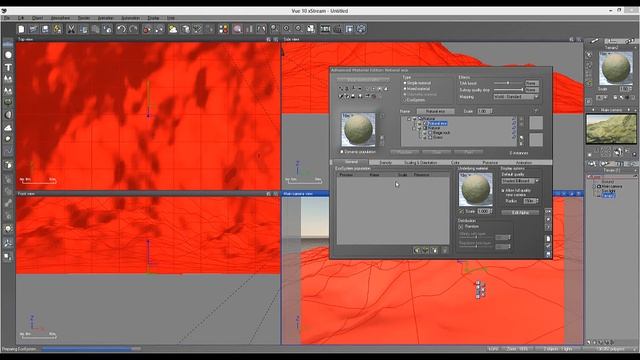Click the bottom-most icon in left toolbar
Image resolution: width=640 pixels, height=360 pixels.
click(x=8, y=257)
